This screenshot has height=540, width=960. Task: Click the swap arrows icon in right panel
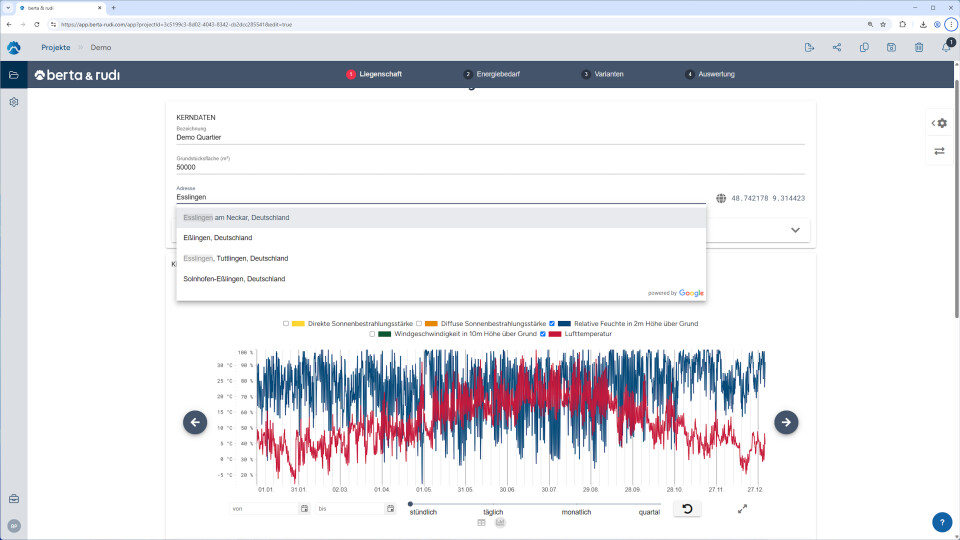coord(939,151)
